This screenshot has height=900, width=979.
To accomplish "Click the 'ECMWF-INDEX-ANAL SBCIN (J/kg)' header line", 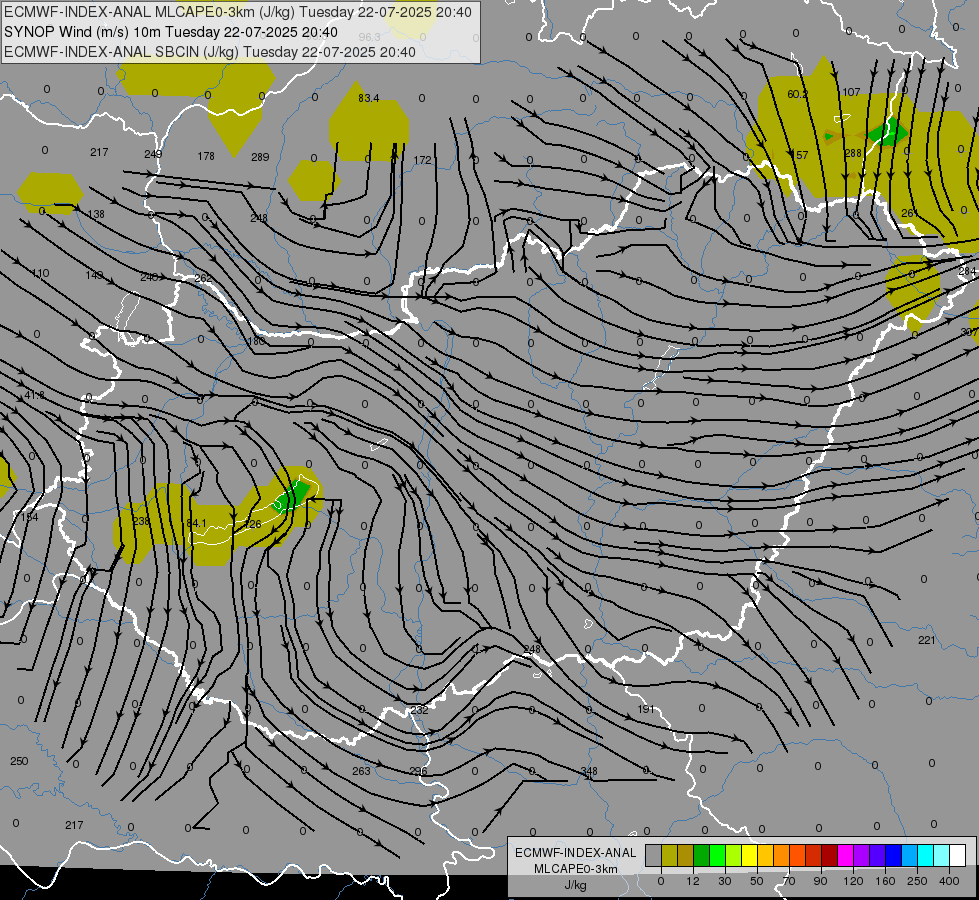I will pos(210,52).
